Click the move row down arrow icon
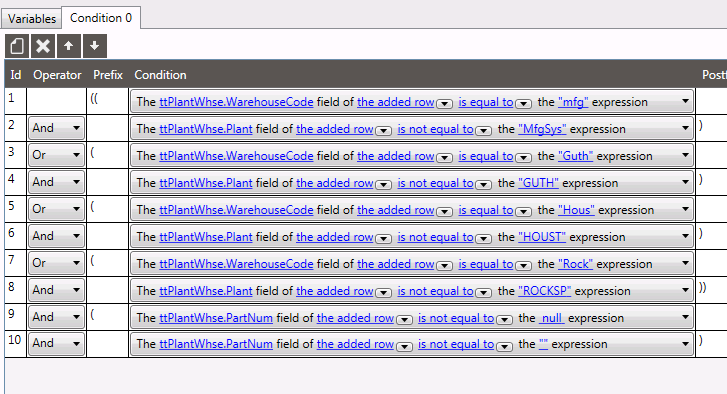 click(x=95, y=46)
